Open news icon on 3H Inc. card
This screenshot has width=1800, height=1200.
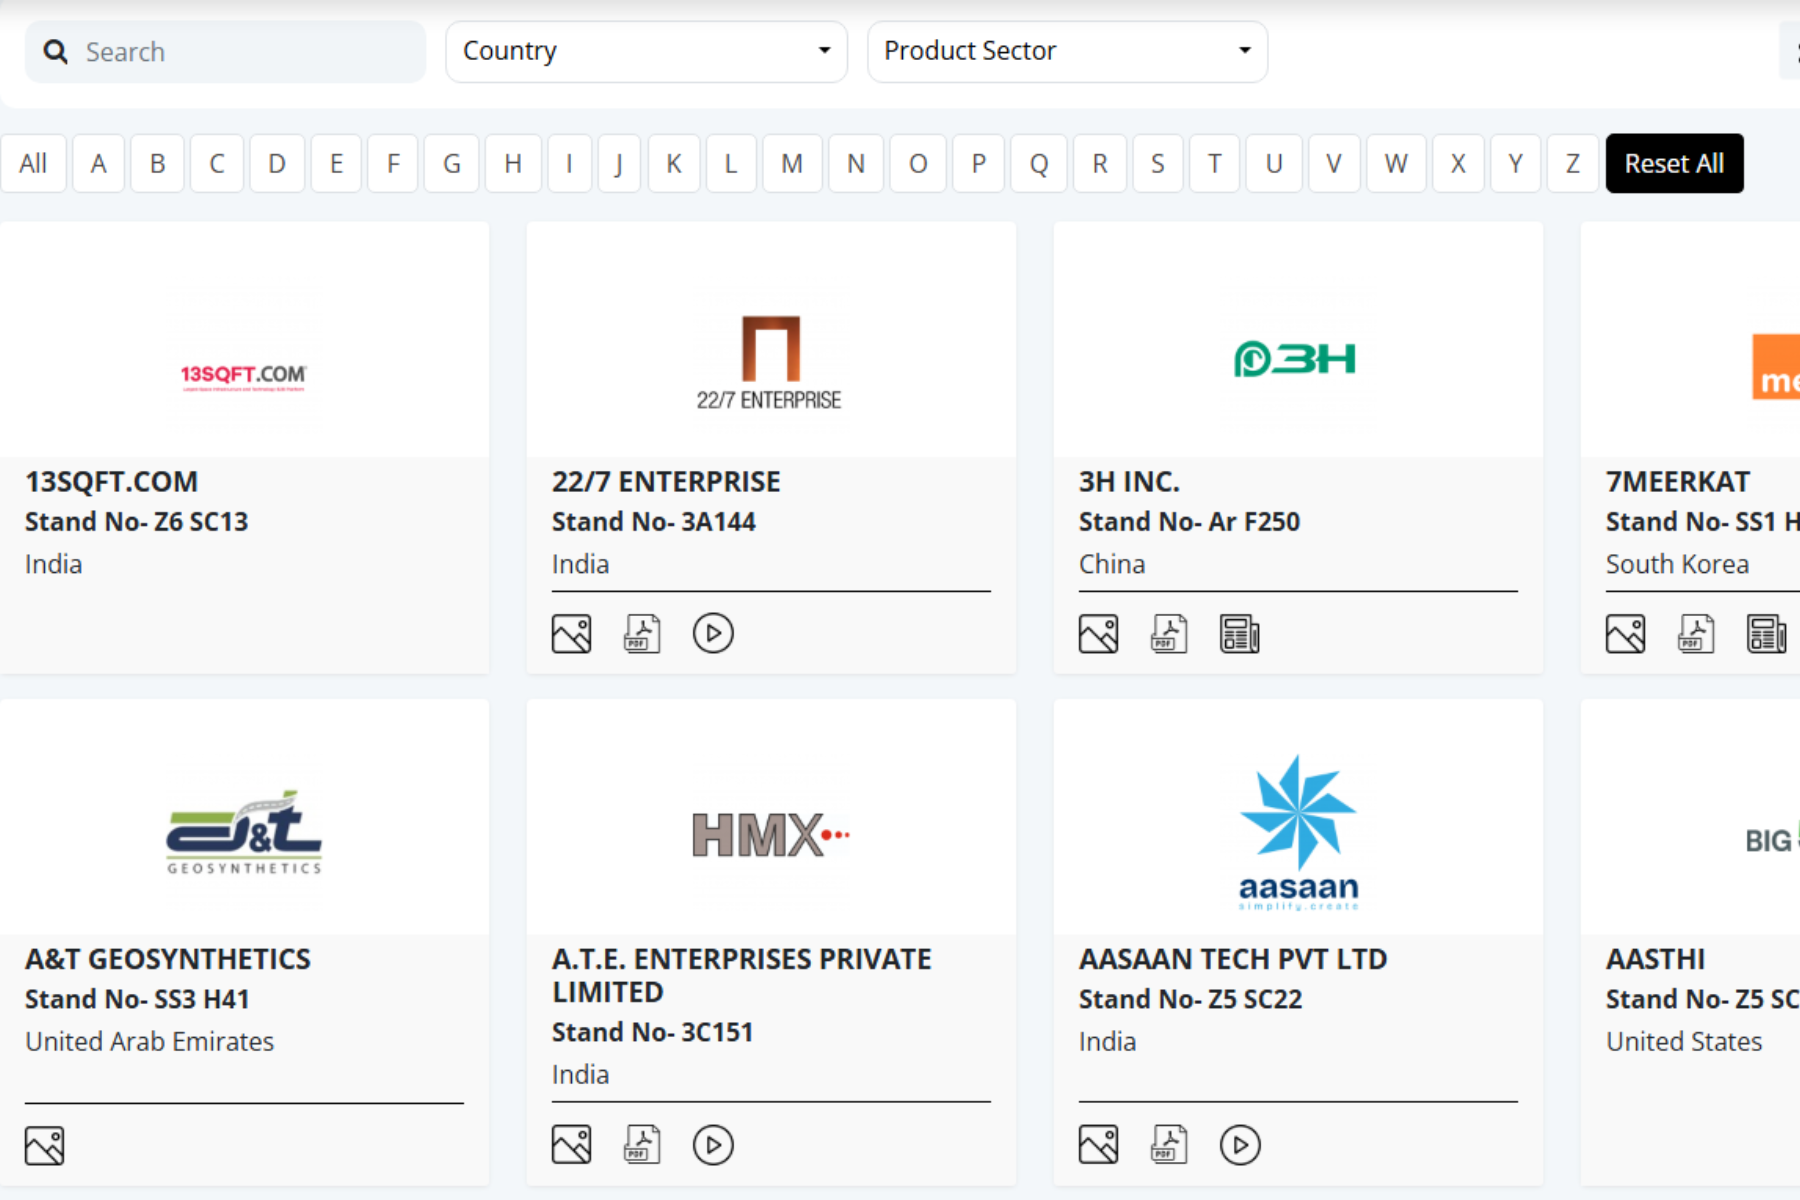coord(1239,634)
